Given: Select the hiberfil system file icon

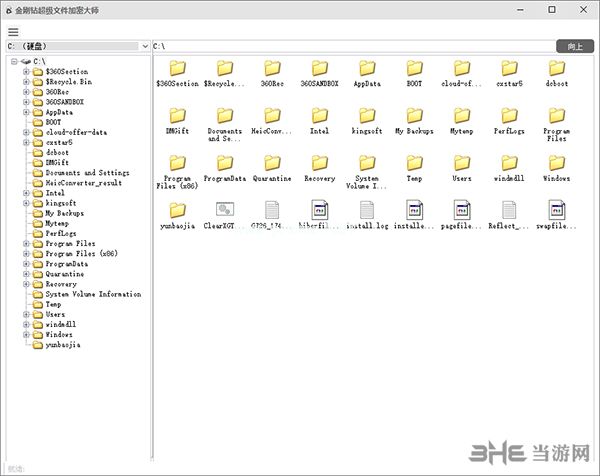Looking at the screenshot, I should click(319, 210).
